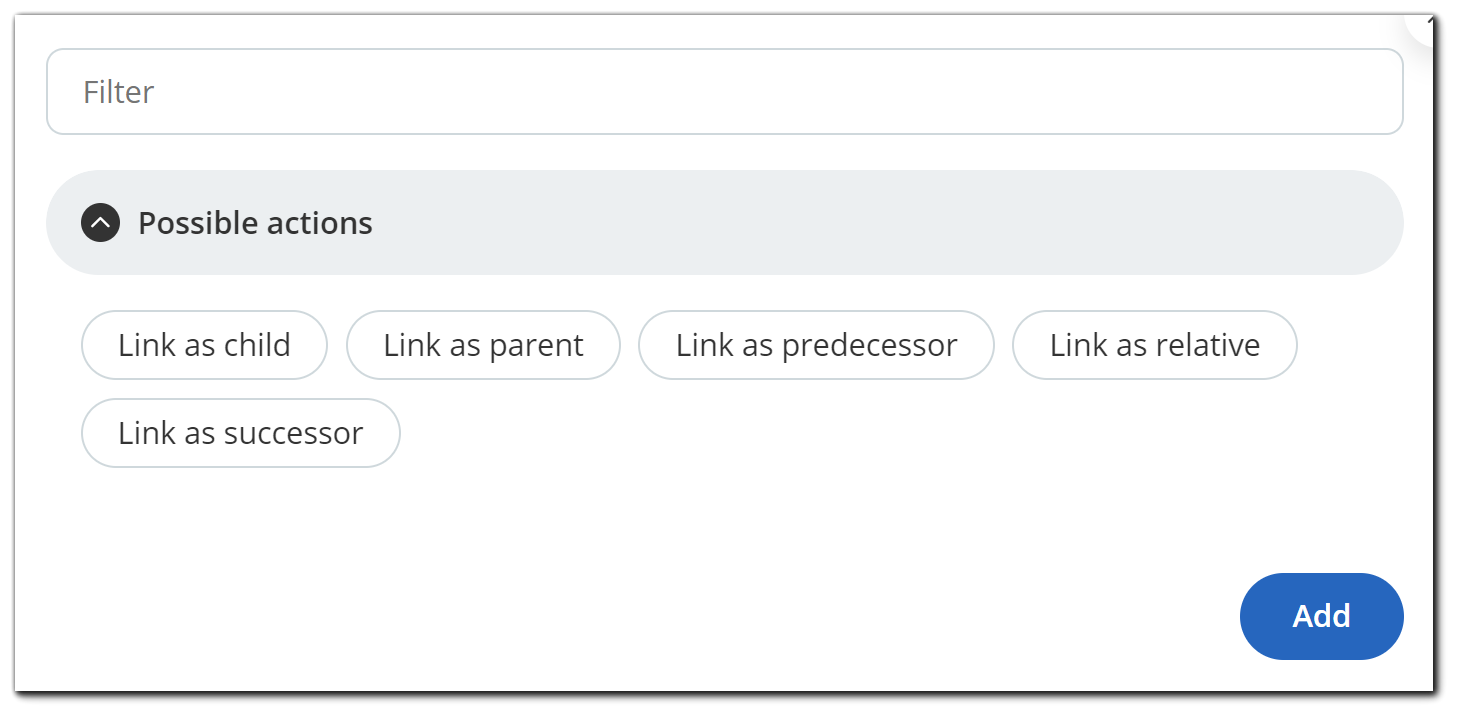The height and width of the screenshot is (718, 1460).
Task: Toggle the Link as successor selection
Action: pos(240,433)
